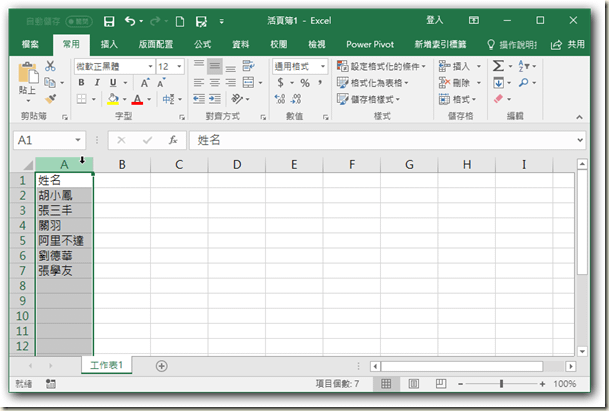Click the Save icon in quick access toolbar
The height and width of the screenshot is (411, 609).
(109, 21)
